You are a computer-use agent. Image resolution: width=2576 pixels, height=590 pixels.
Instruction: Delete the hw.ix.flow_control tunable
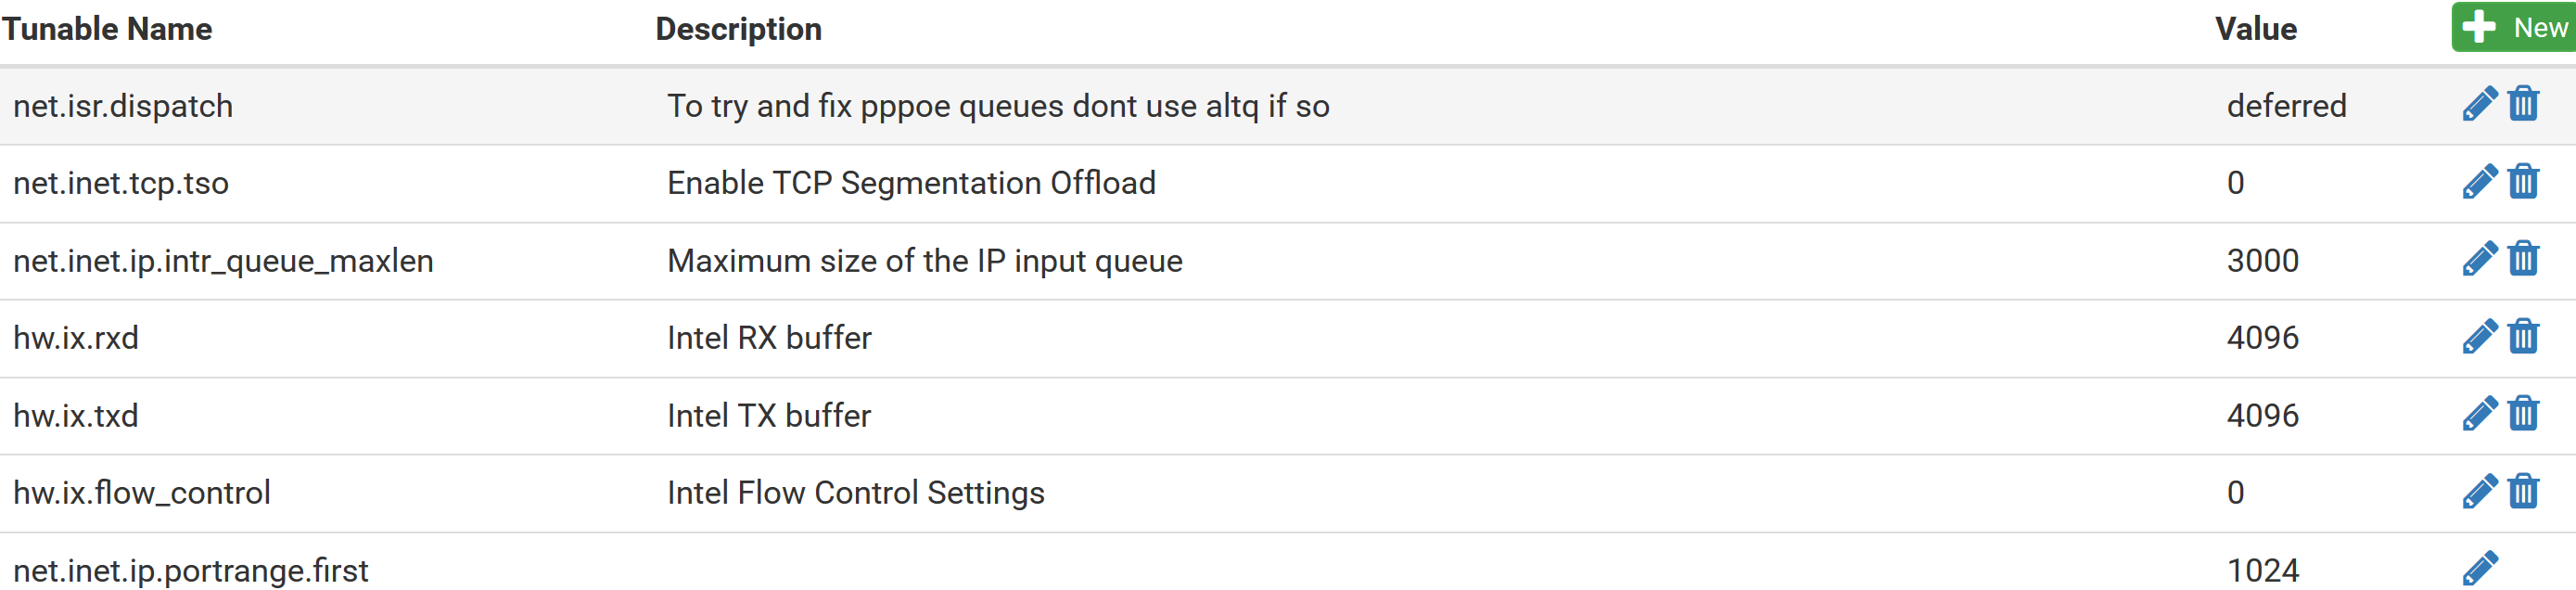pos(2524,492)
